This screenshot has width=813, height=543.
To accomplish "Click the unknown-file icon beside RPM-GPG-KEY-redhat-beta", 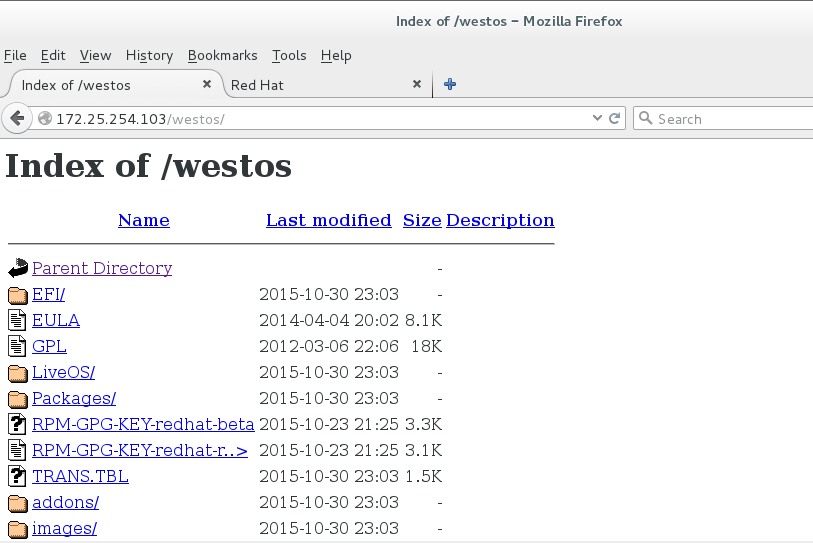I will tap(17, 424).
